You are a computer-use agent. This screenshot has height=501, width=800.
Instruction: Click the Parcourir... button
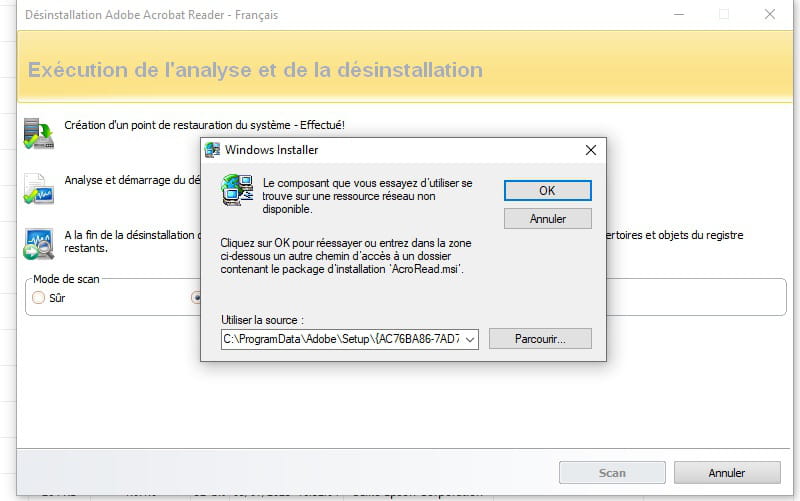(x=540, y=339)
